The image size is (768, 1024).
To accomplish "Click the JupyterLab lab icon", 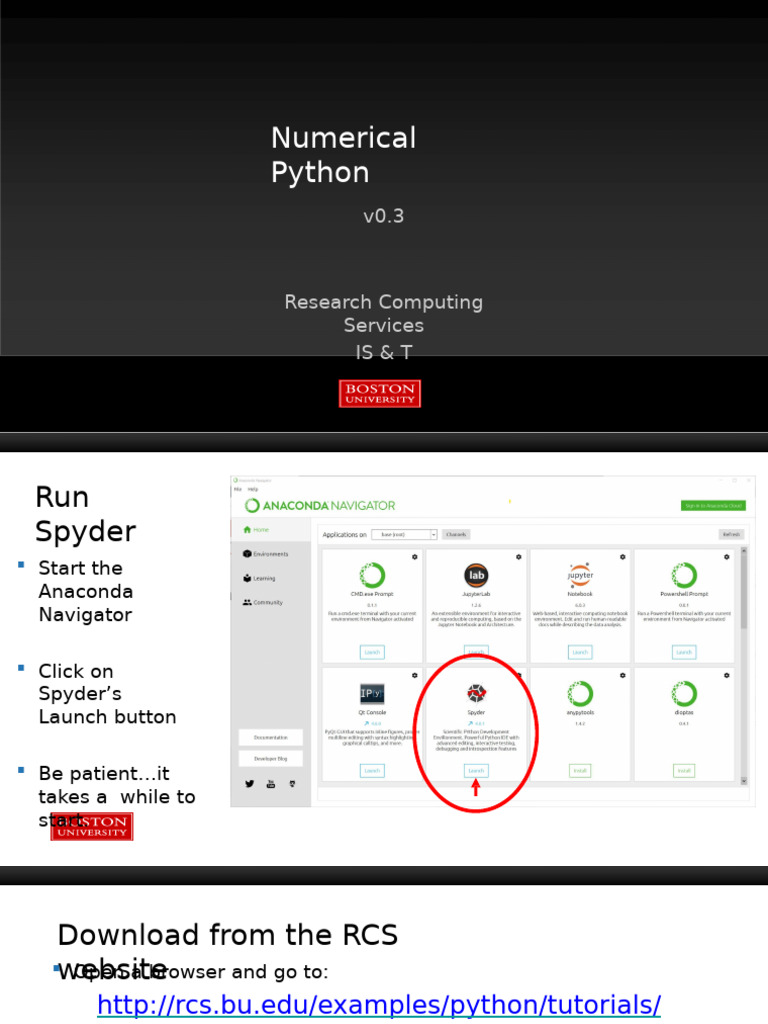I will [476, 575].
